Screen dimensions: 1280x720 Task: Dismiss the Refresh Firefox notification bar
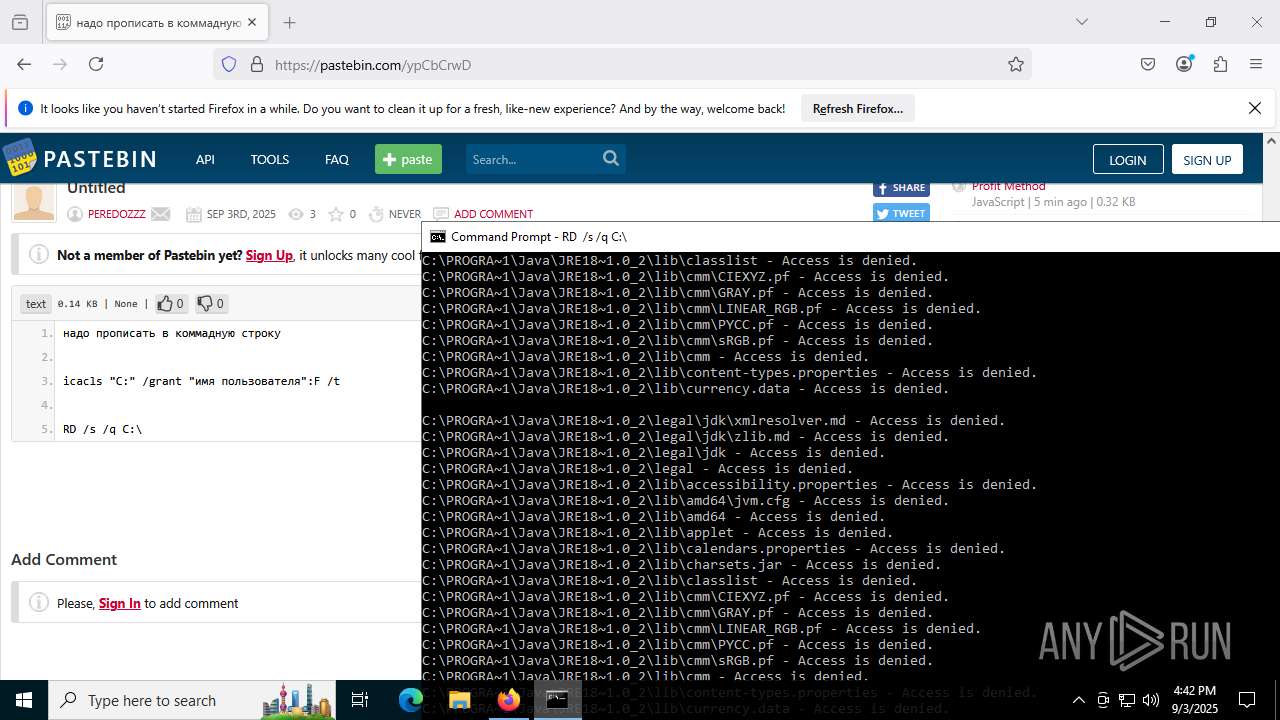point(1255,108)
